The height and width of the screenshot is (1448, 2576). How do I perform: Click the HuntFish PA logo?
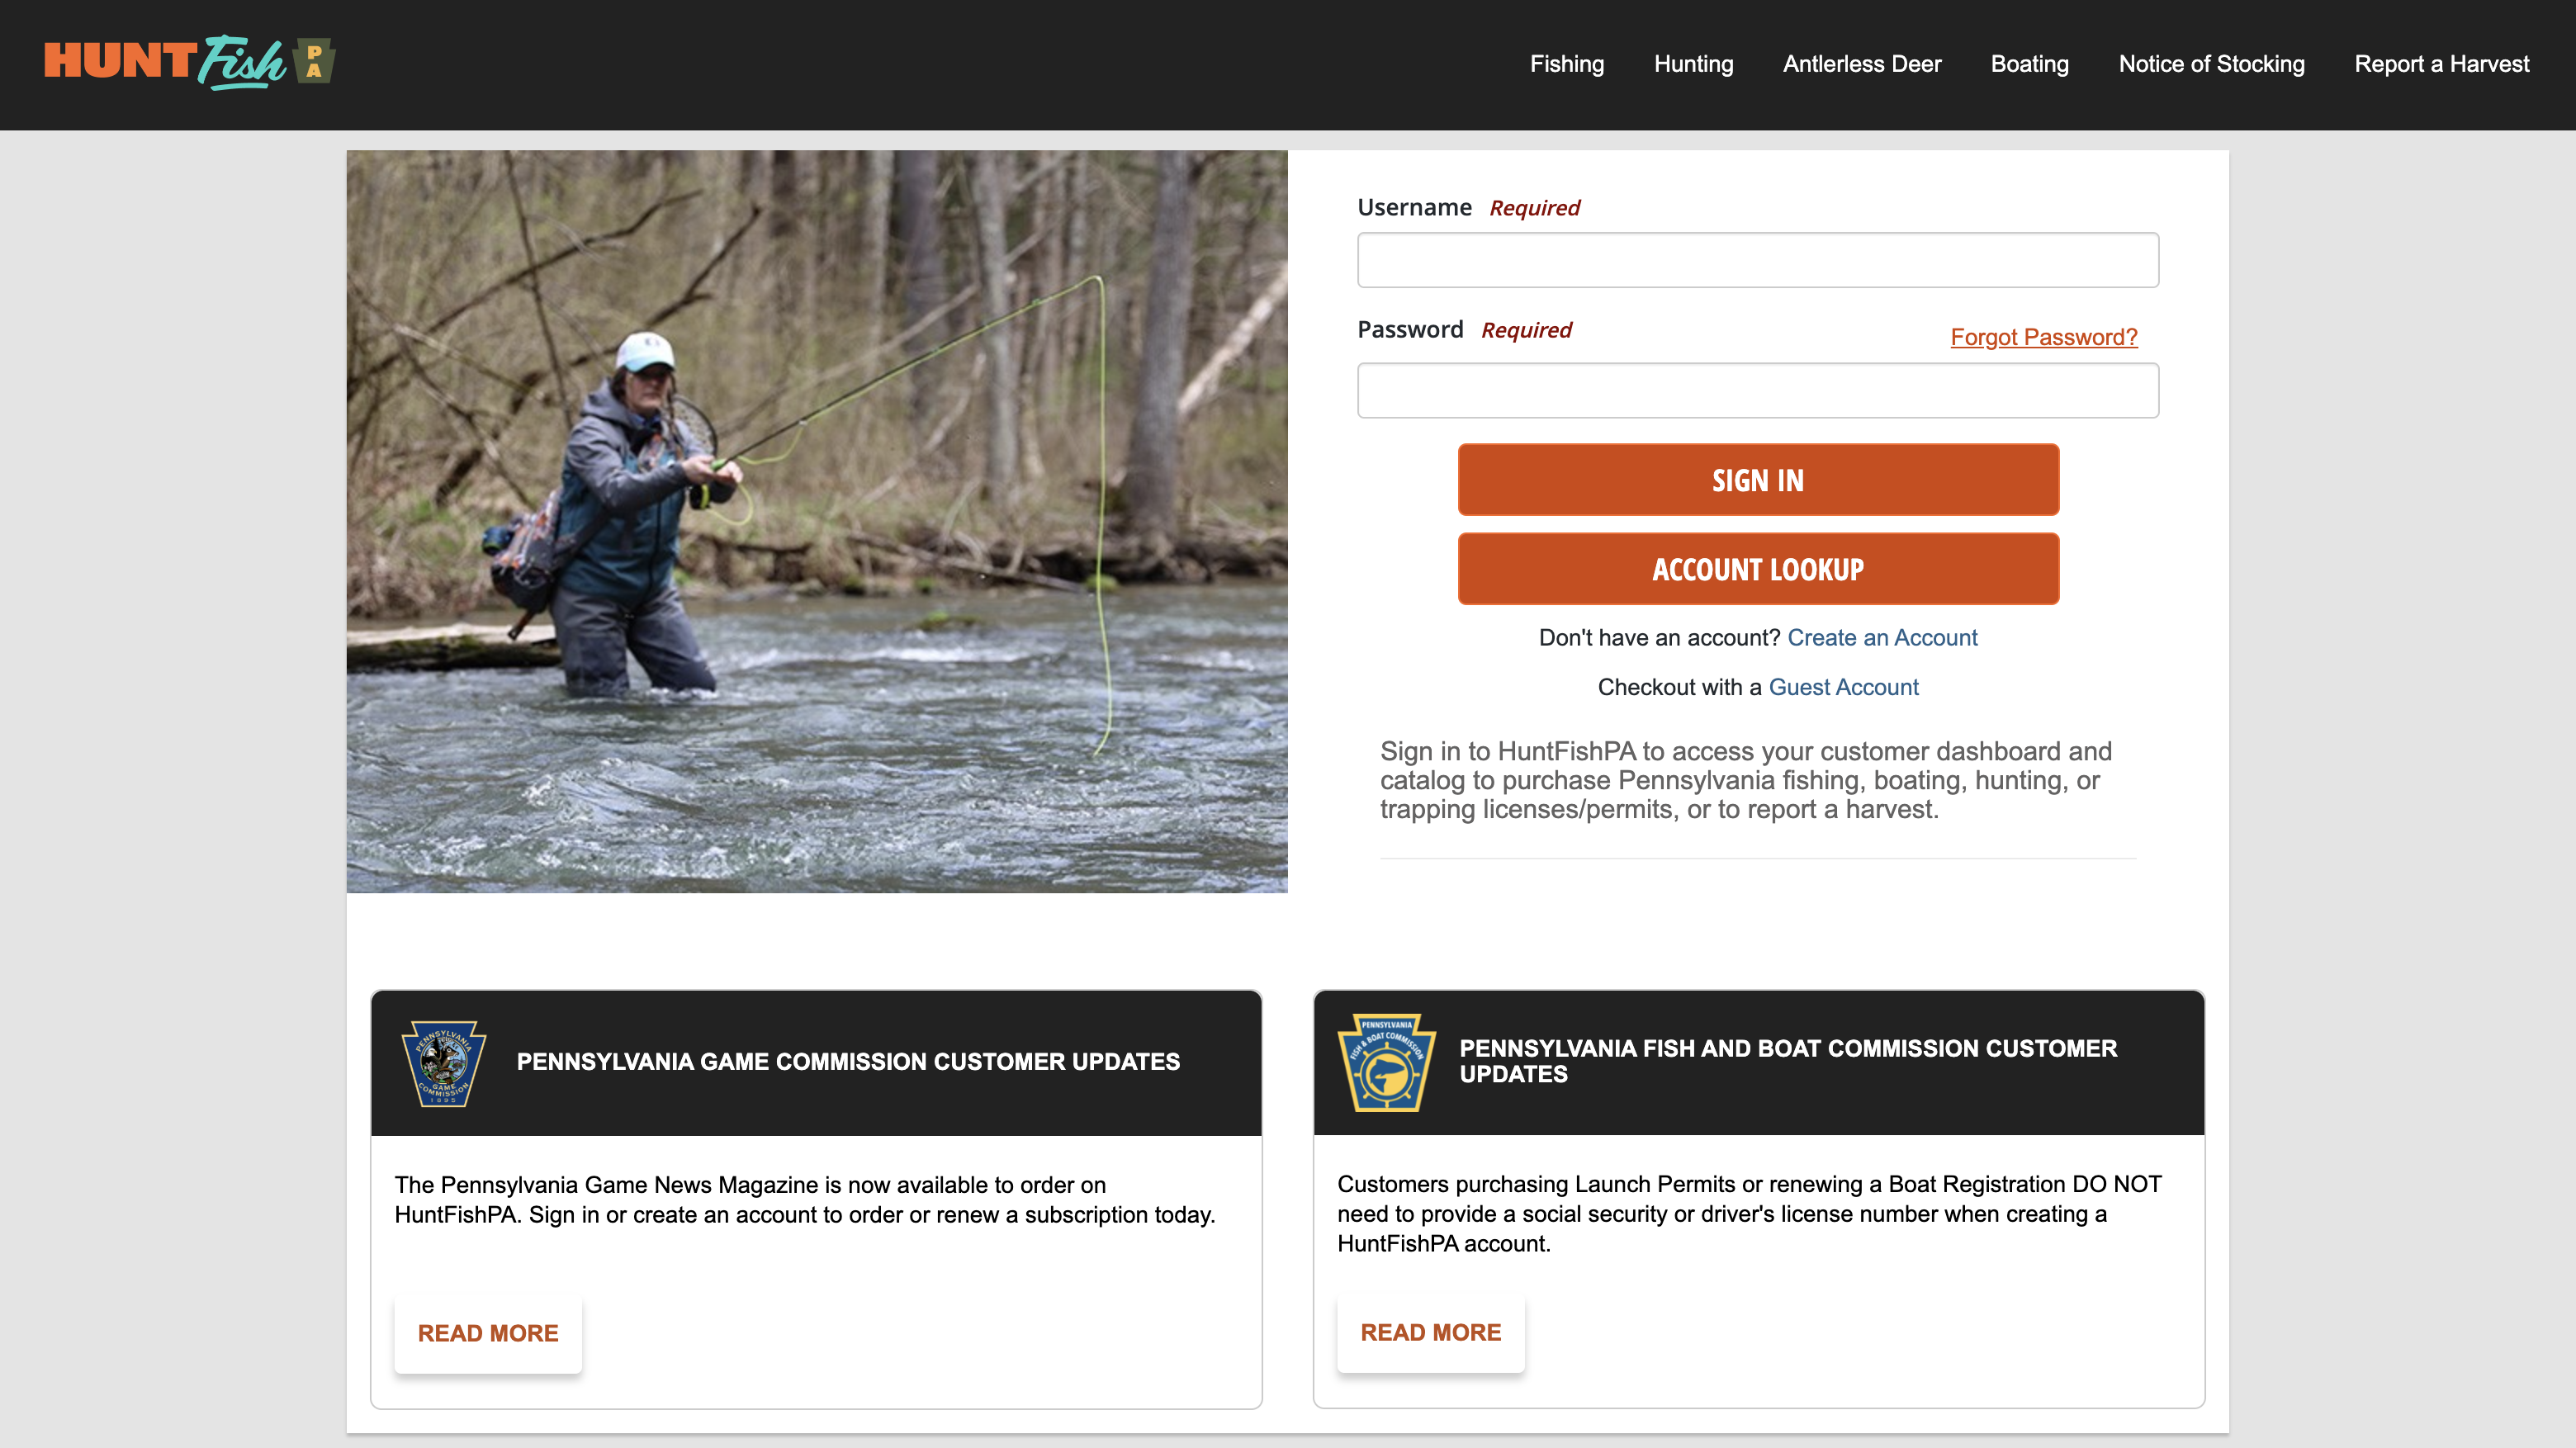(189, 62)
